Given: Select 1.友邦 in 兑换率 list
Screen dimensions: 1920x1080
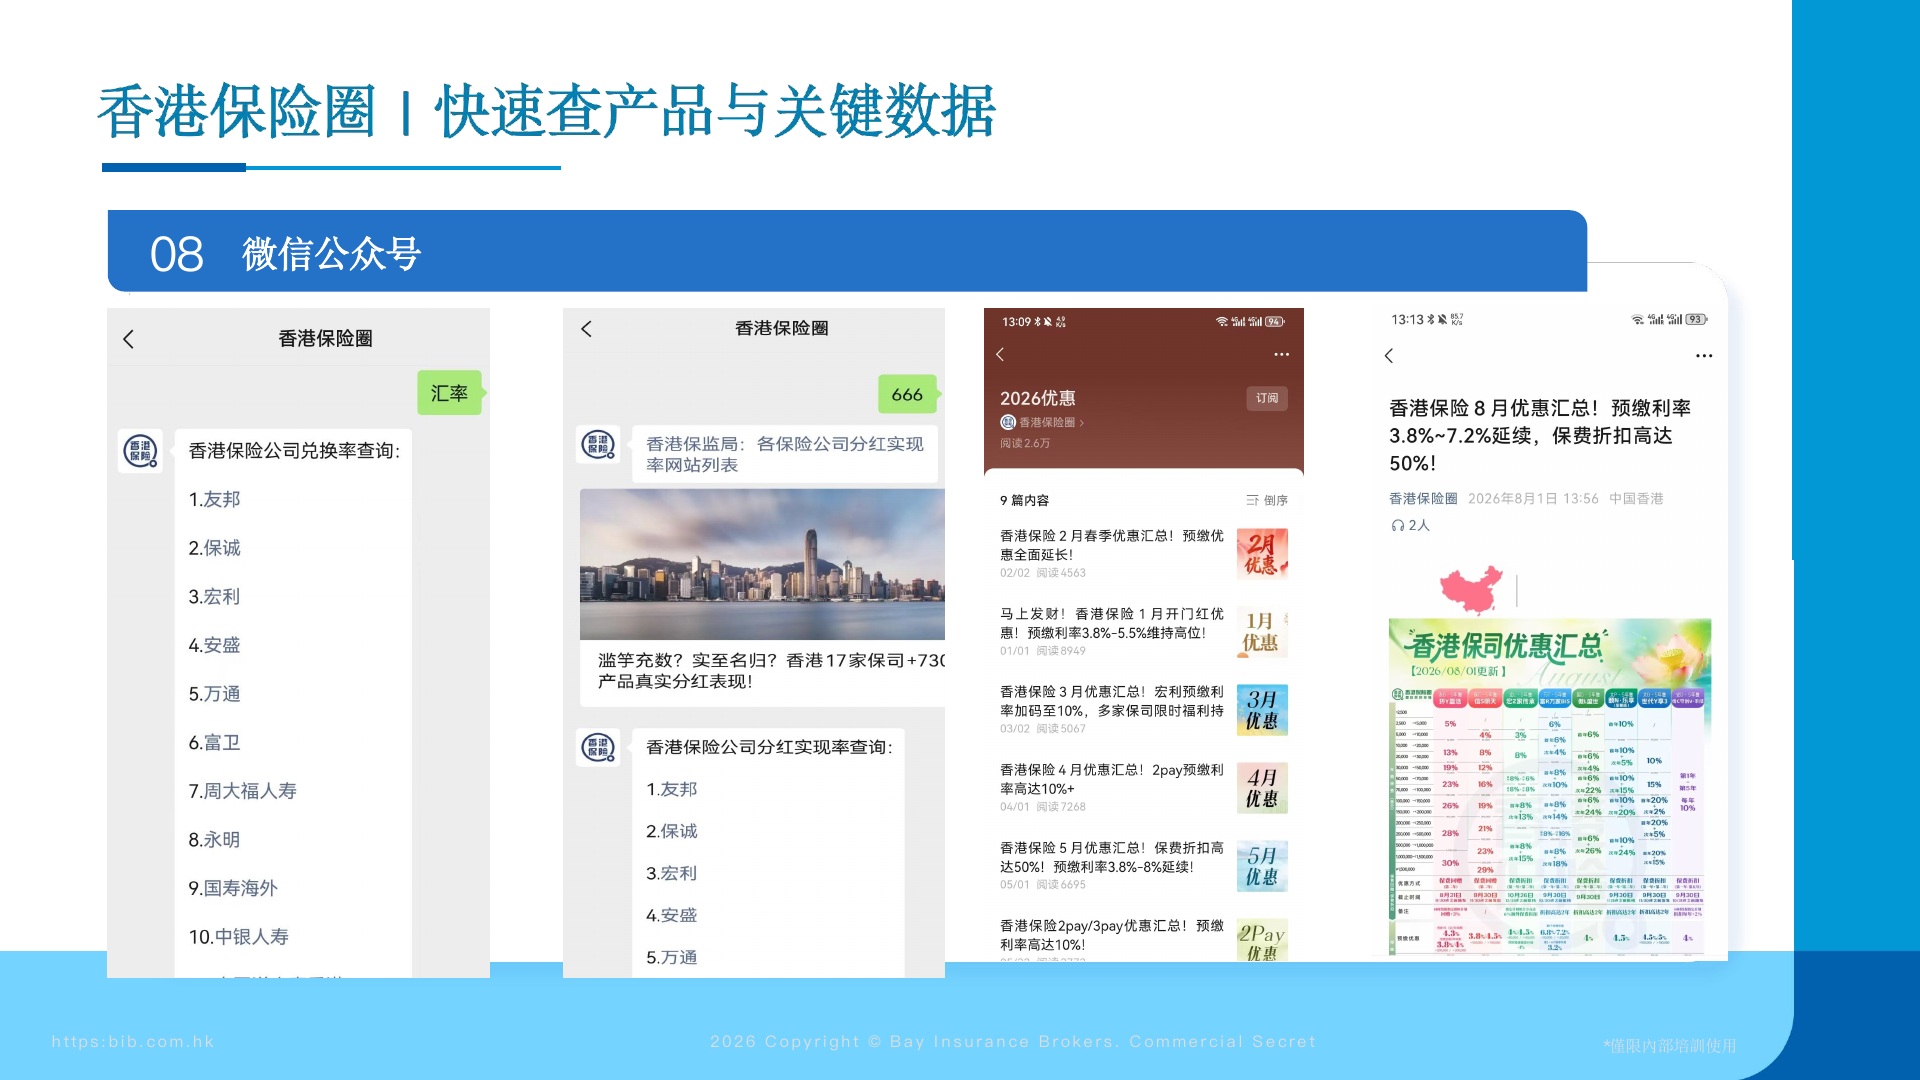Looking at the screenshot, I should click(215, 499).
